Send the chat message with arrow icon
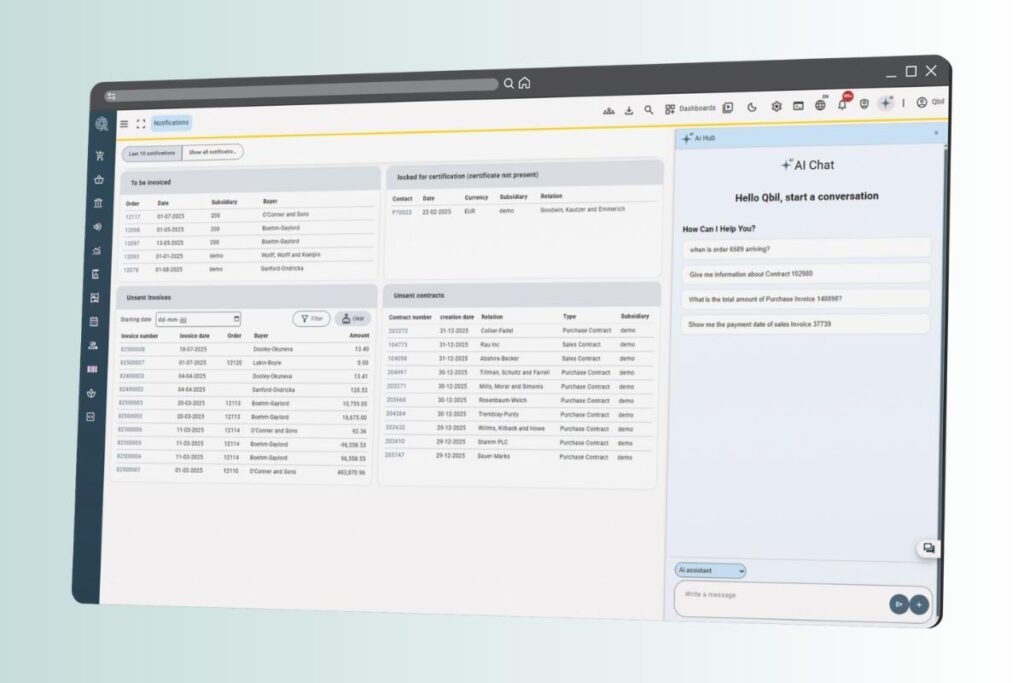 pos(899,603)
